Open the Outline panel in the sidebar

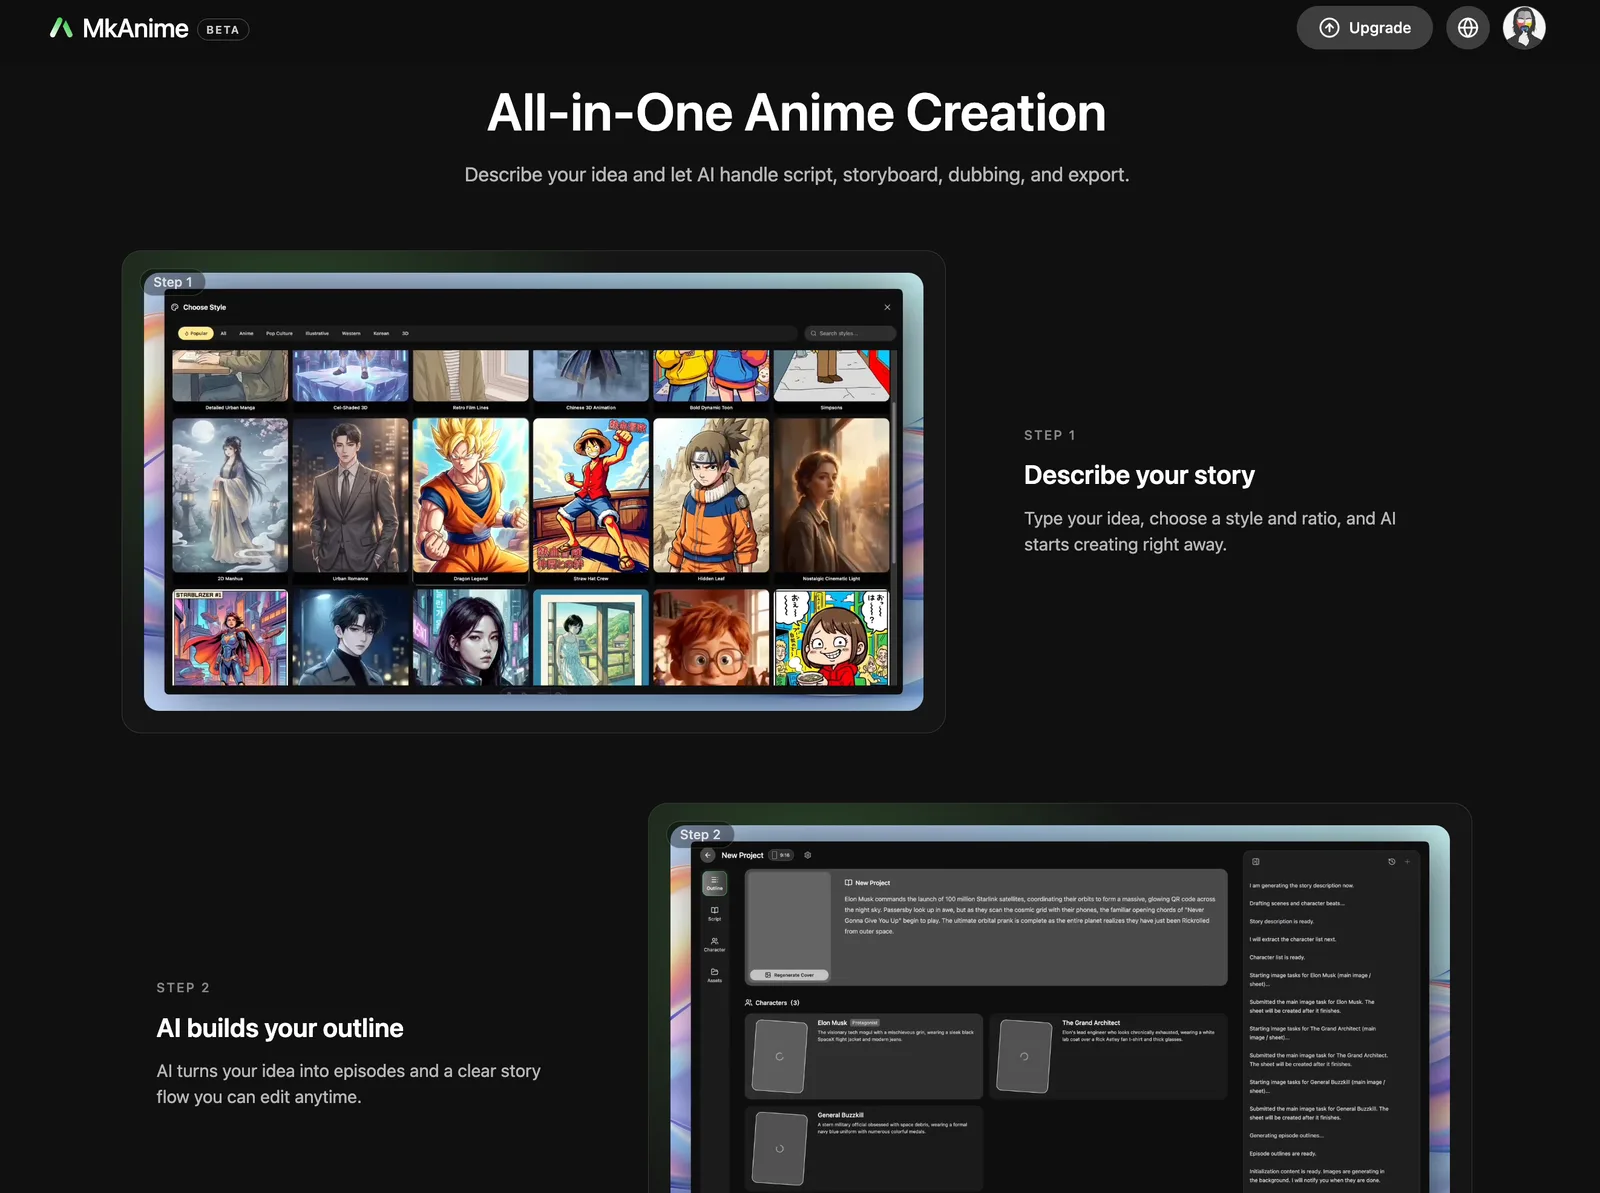(715, 884)
